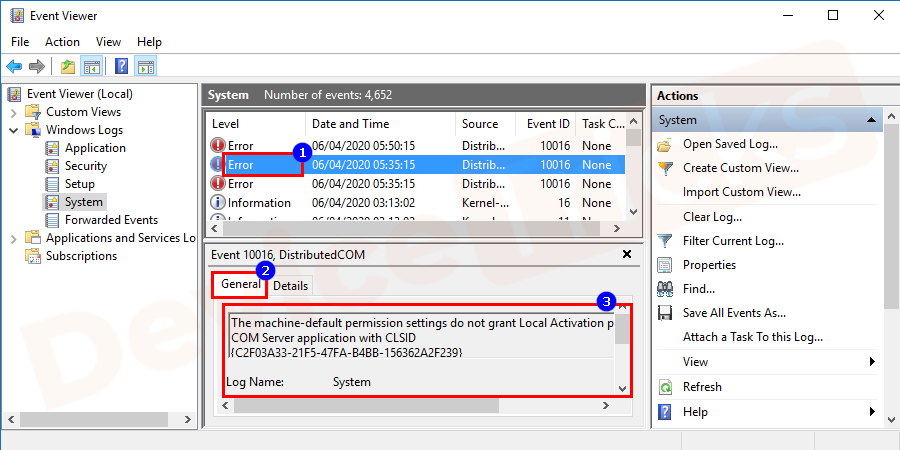Collapse the System section in Actions pane
This screenshot has height=450, width=900.
872,120
